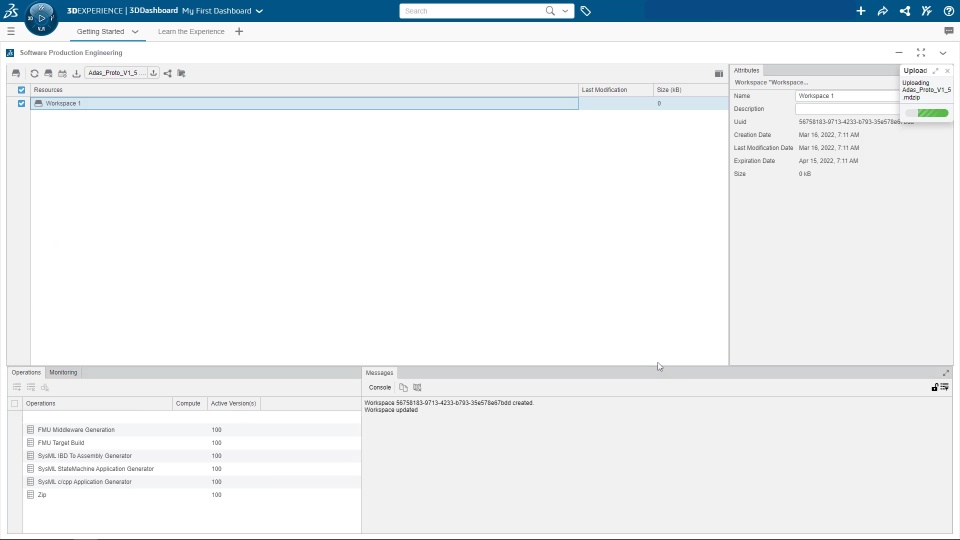Switch to the Getting Started tab
This screenshot has height=540, width=960.
pos(100,31)
